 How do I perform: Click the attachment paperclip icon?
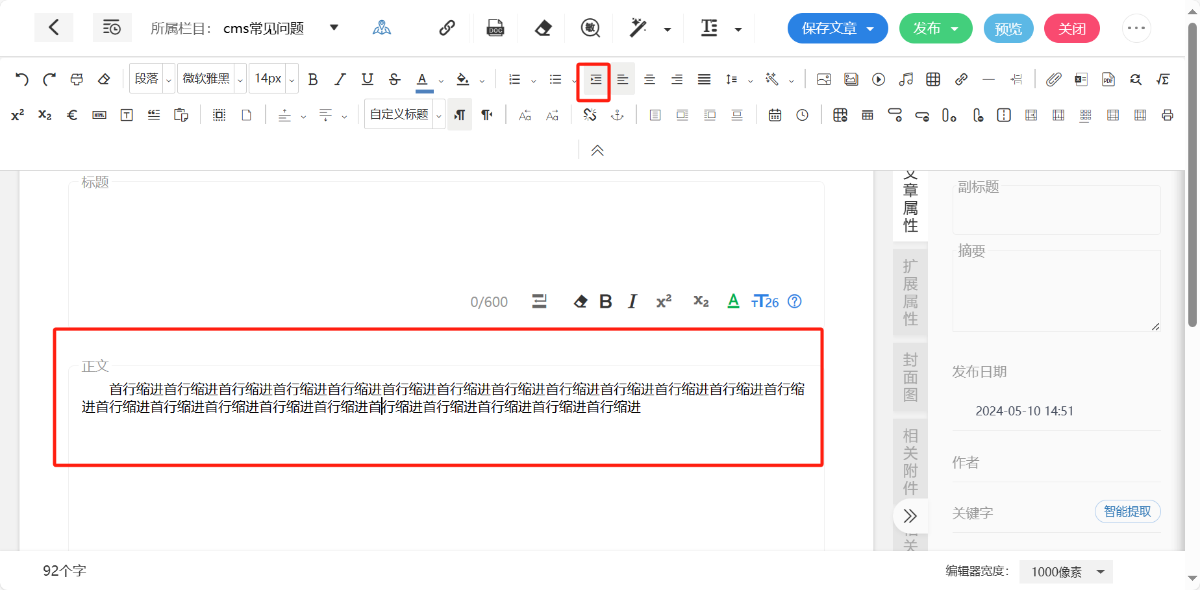(x=1053, y=80)
